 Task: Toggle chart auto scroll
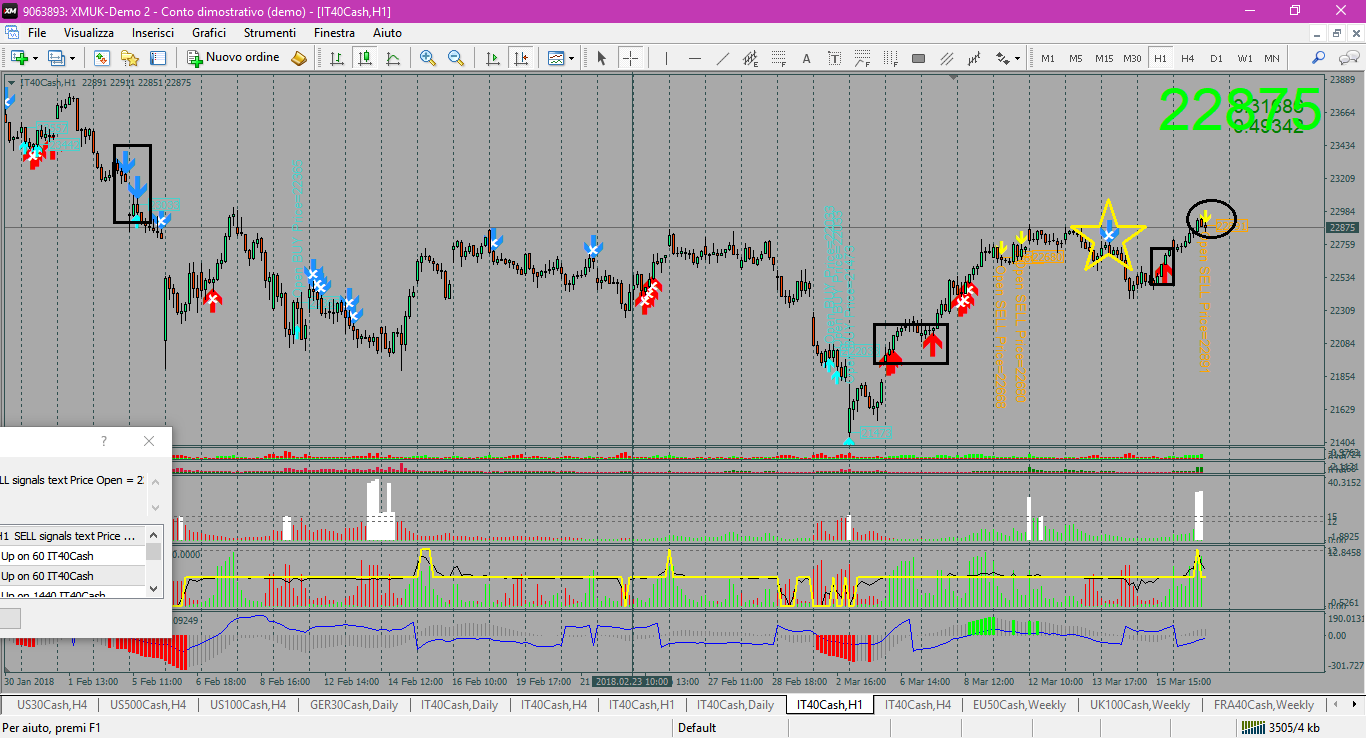point(492,58)
